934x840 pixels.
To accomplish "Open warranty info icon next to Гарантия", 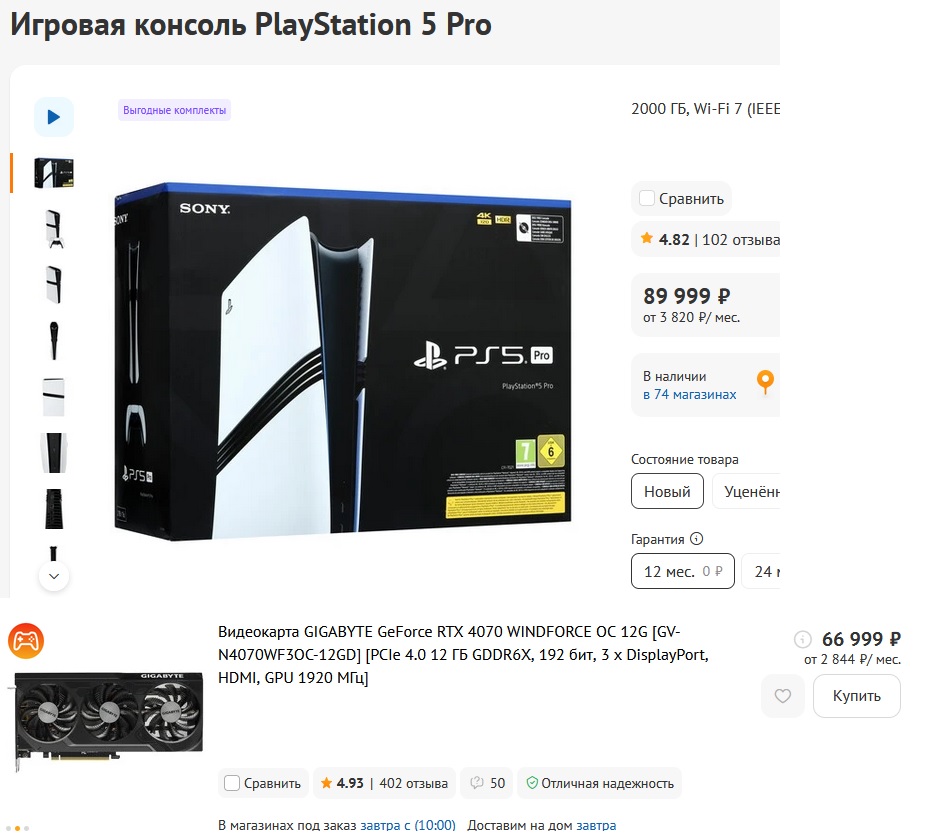I will (696, 539).
